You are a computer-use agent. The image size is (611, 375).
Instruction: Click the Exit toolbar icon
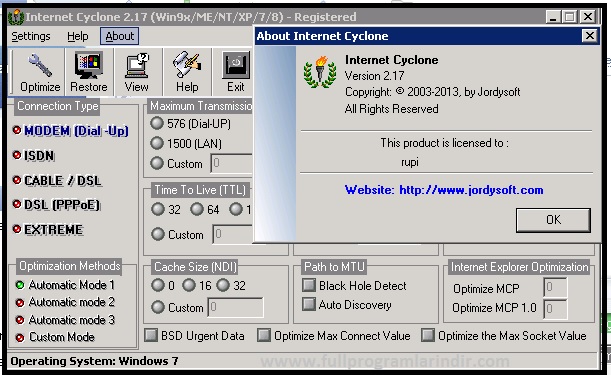tap(236, 65)
